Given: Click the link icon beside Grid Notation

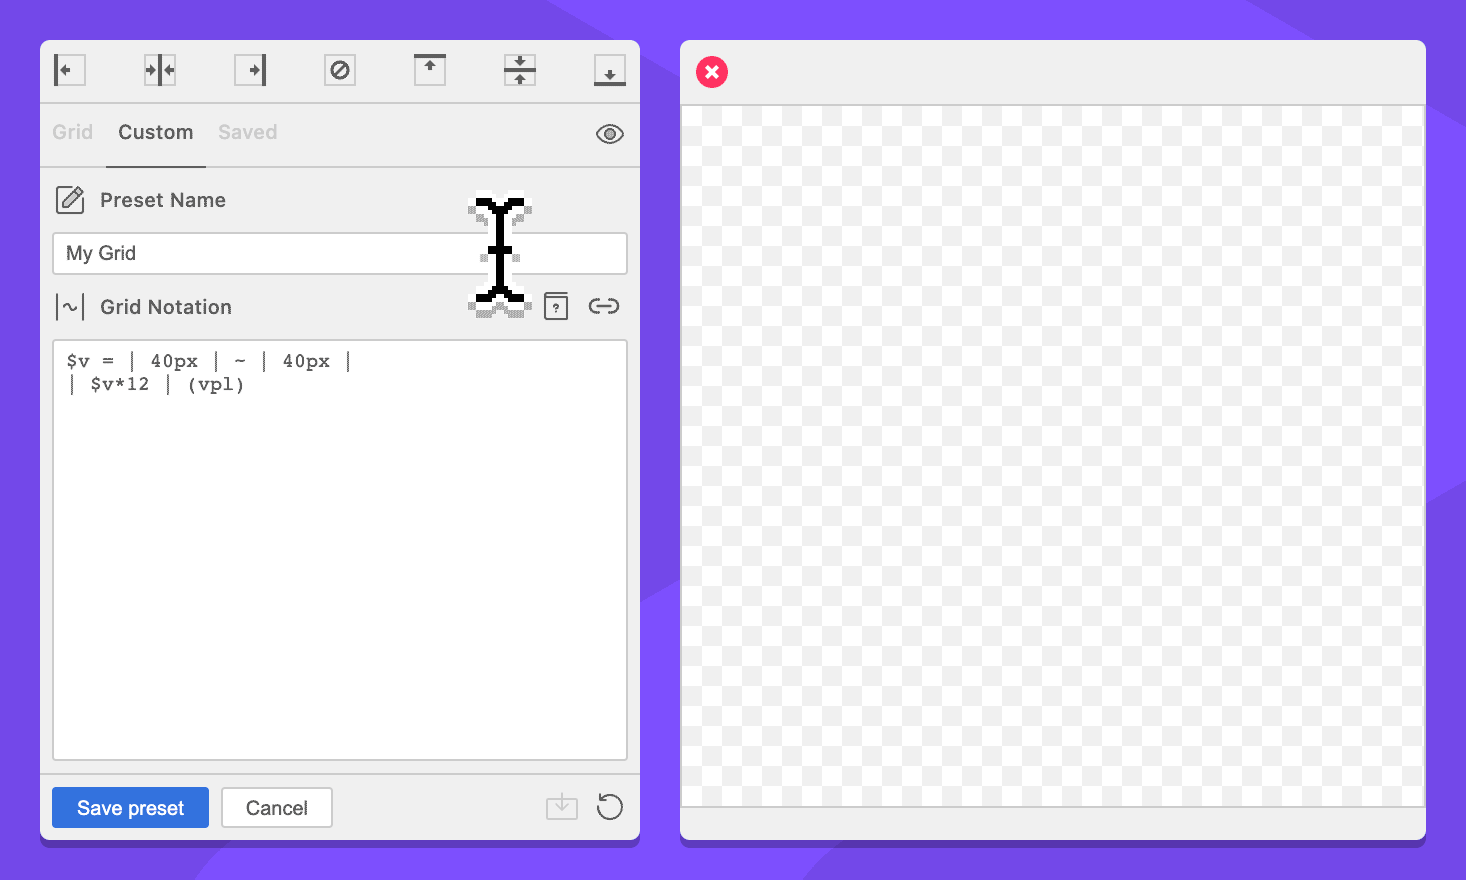Looking at the screenshot, I should (x=604, y=306).
